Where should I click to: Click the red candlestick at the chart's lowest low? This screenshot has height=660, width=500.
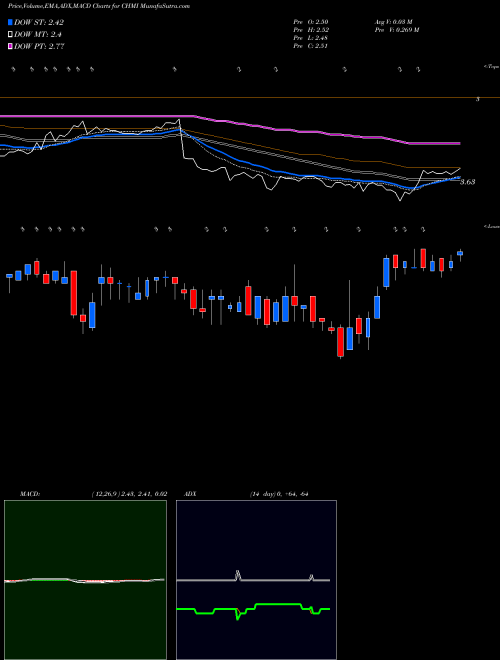[340, 341]
